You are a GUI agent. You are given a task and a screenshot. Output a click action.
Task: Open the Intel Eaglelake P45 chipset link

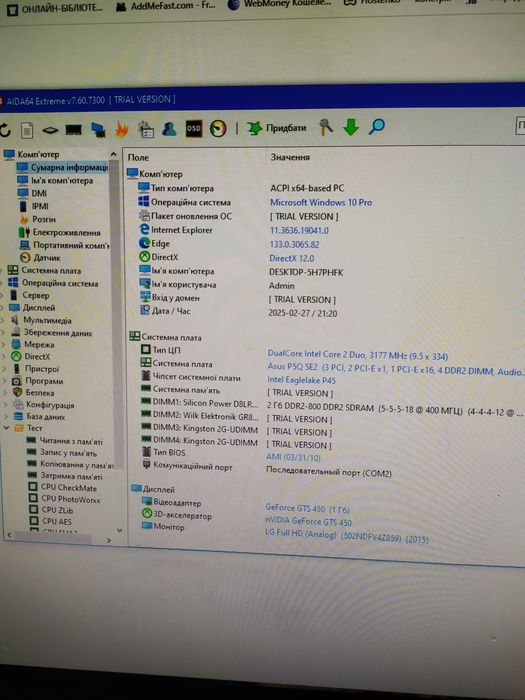click(301, 380)
